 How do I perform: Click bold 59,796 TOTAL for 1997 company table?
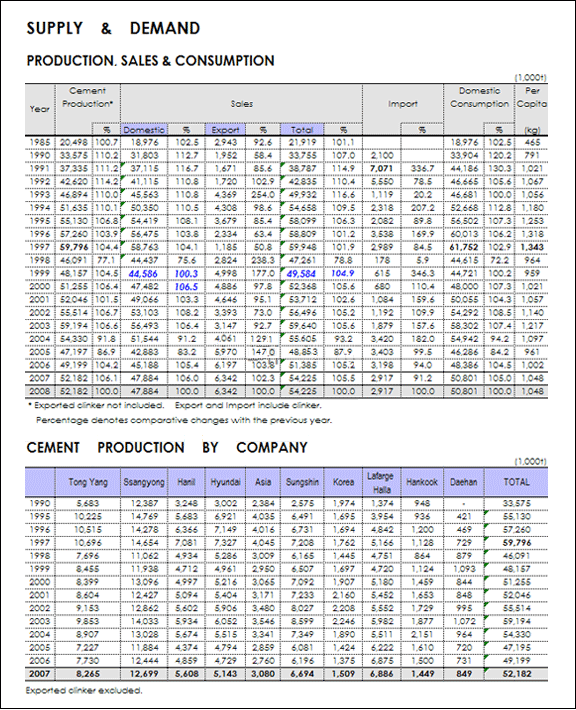(x=517, y=542)
